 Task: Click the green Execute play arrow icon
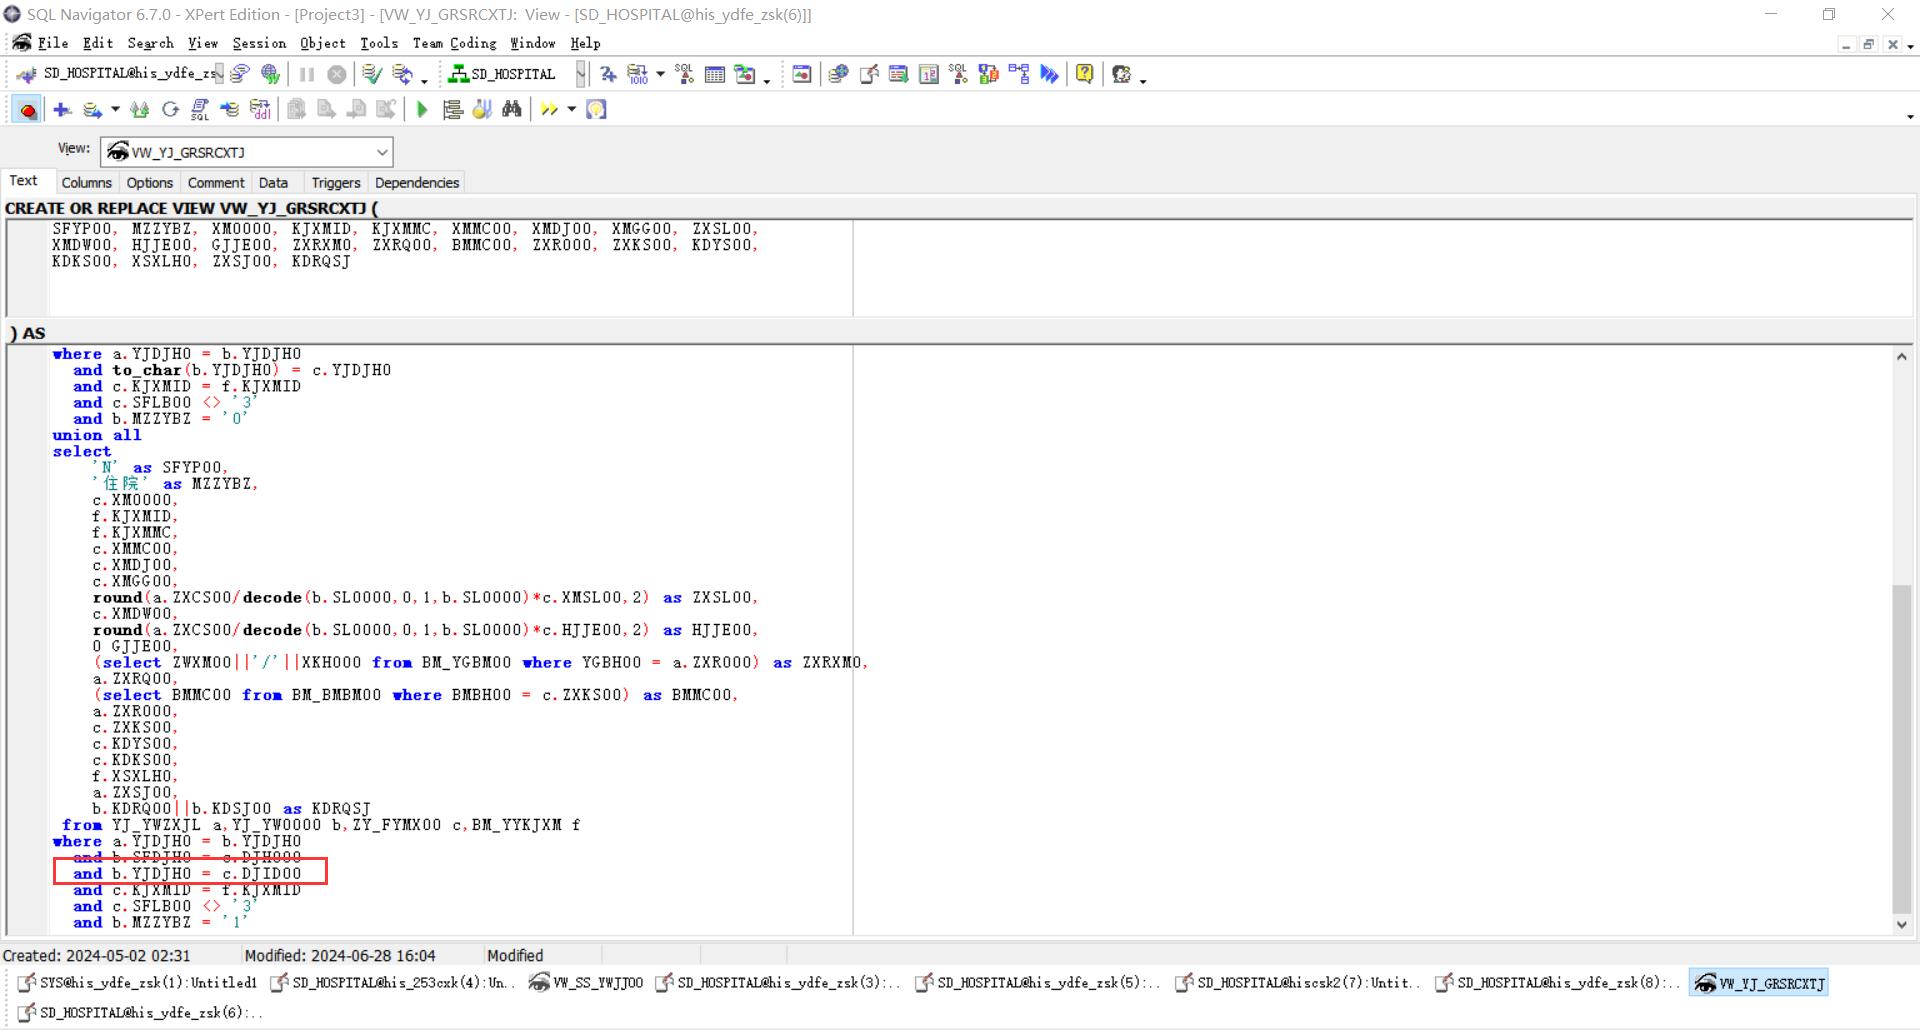coord(422,110)
